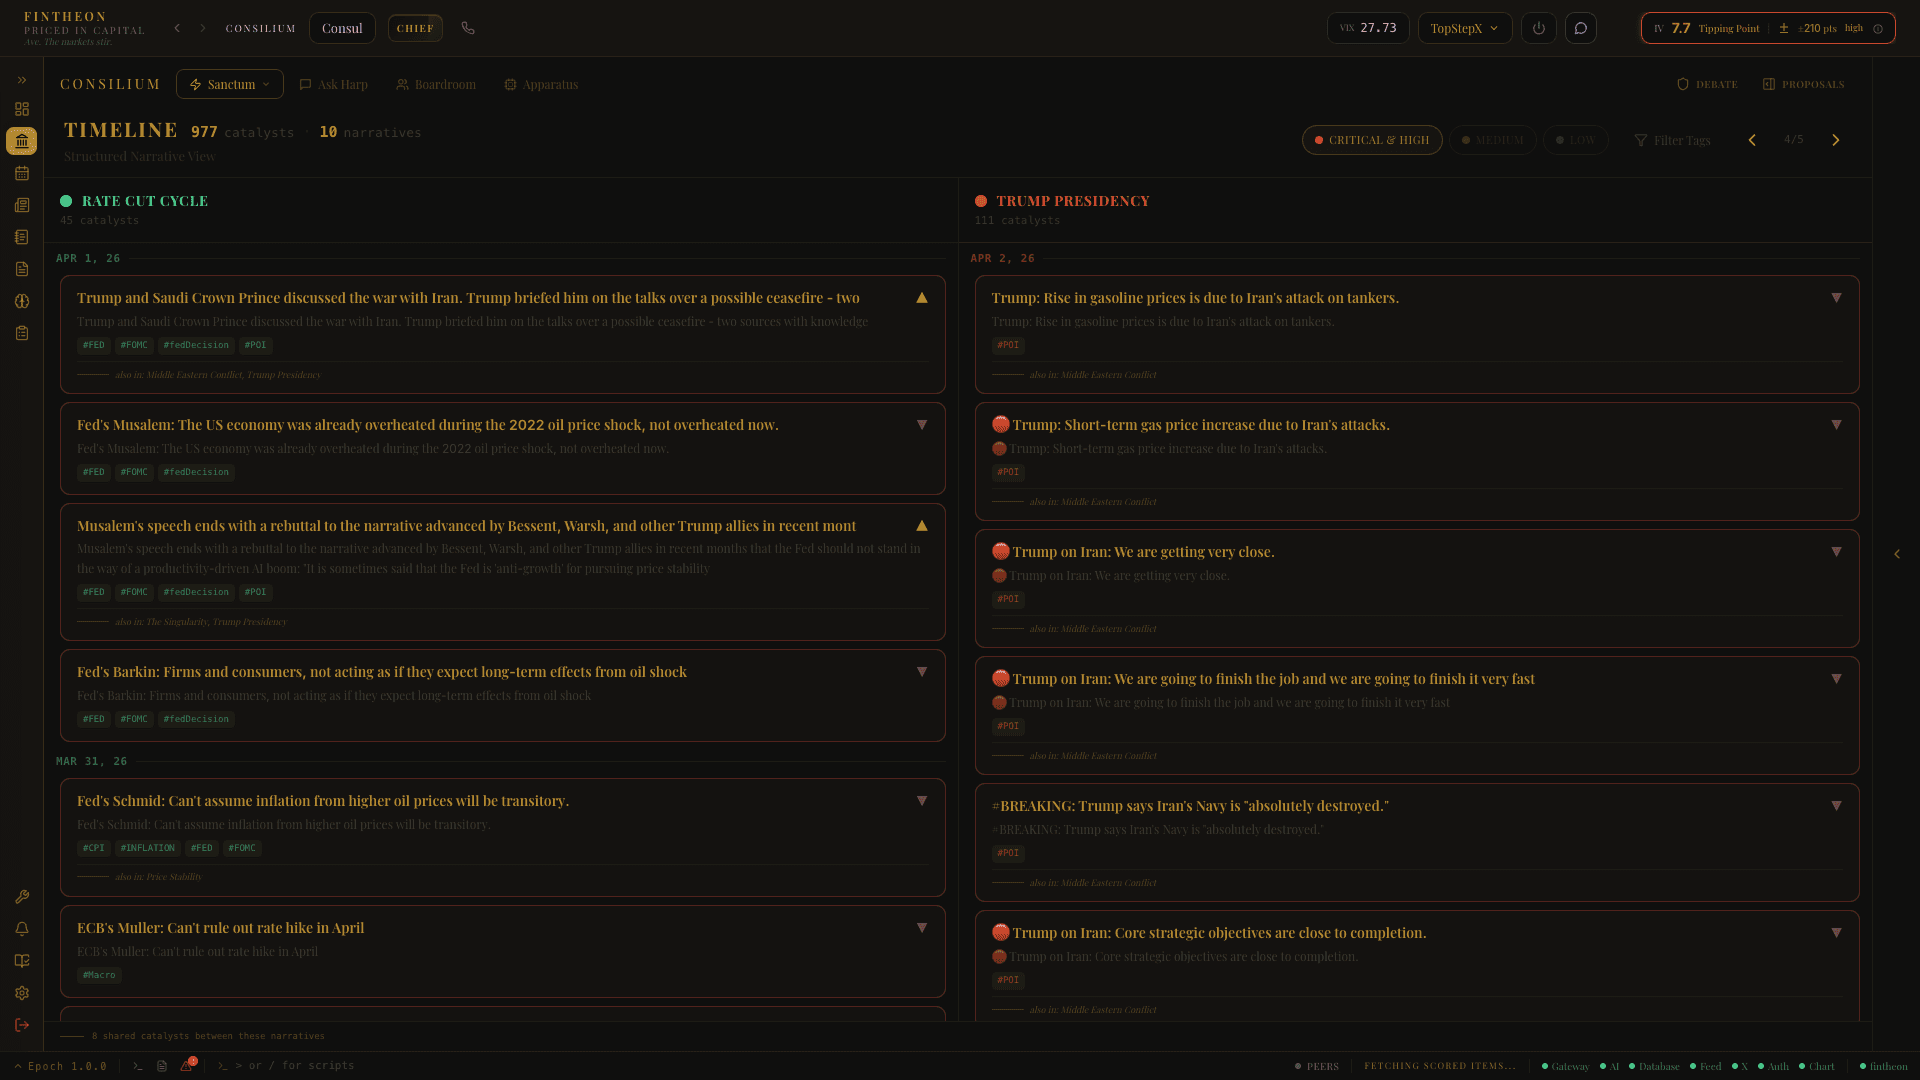The image size is (1920, 1080).
Task: Toggle the MEDIUM severity filter
Action: [1492, 140]
